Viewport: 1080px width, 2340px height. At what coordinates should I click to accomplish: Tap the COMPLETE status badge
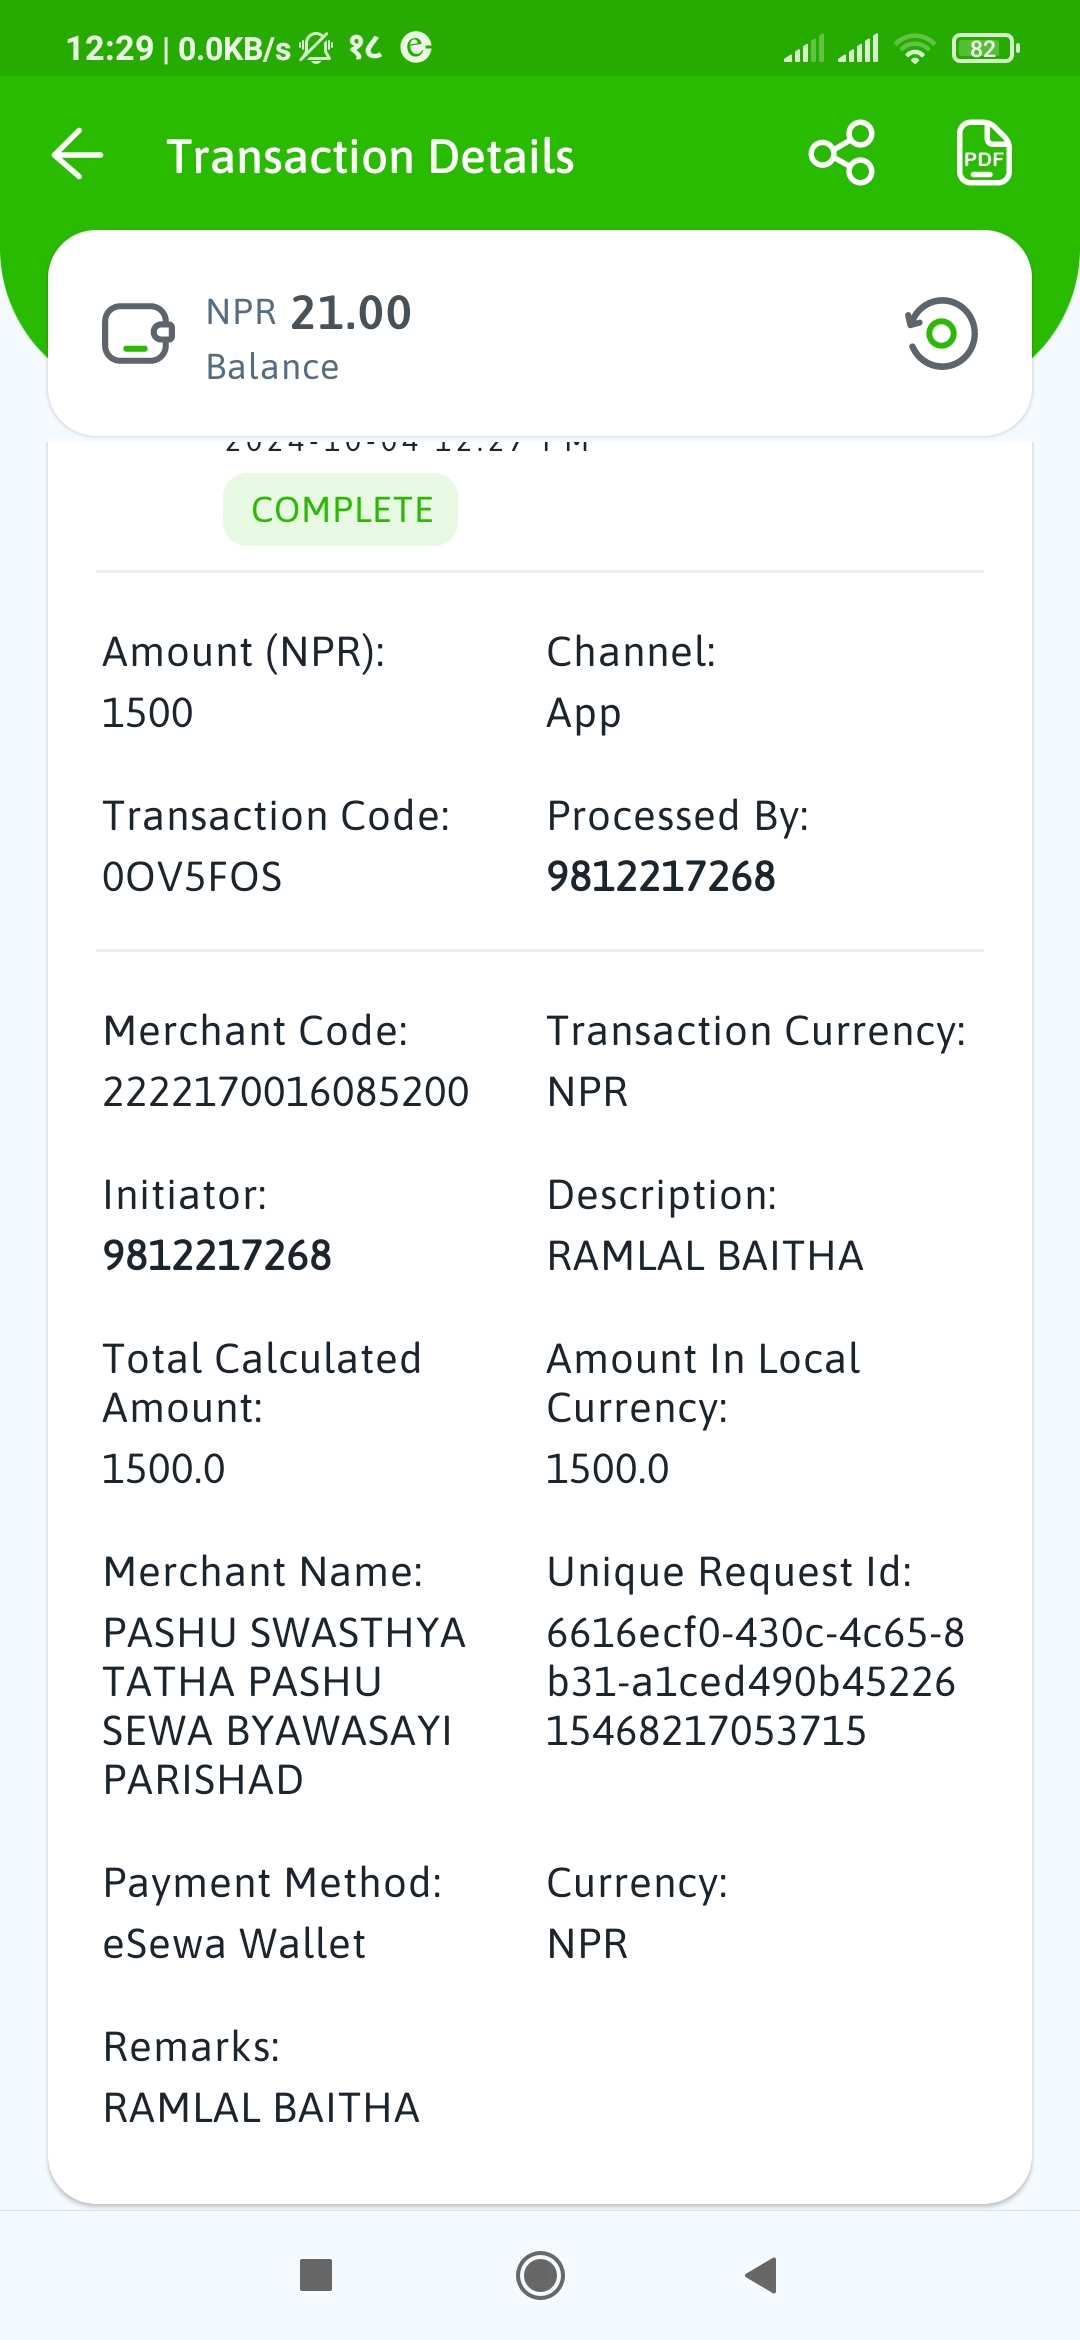pos(341,510)
